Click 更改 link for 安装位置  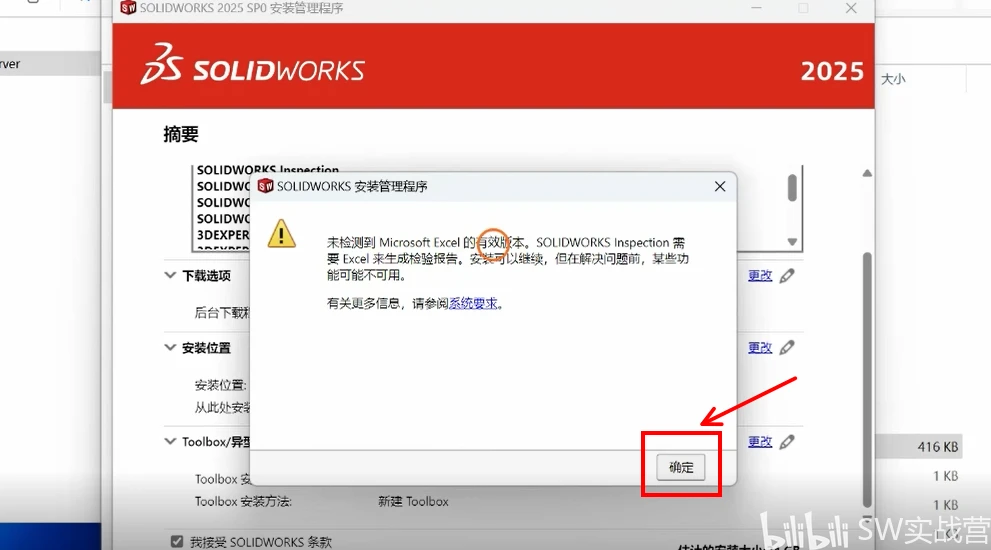(760, 348)
